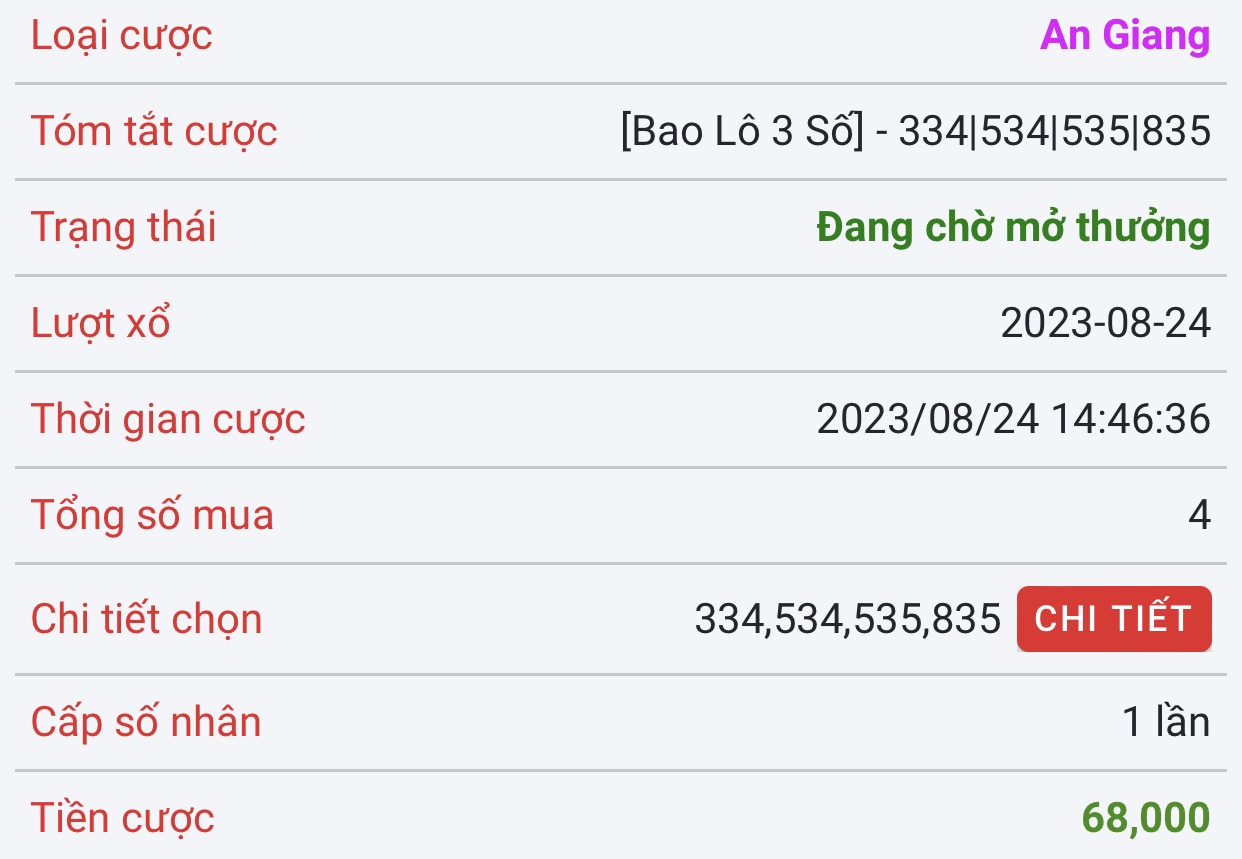Click the Thời gian cược label
This screenshot has height=859, width=1242.
[x=168, y=420]
